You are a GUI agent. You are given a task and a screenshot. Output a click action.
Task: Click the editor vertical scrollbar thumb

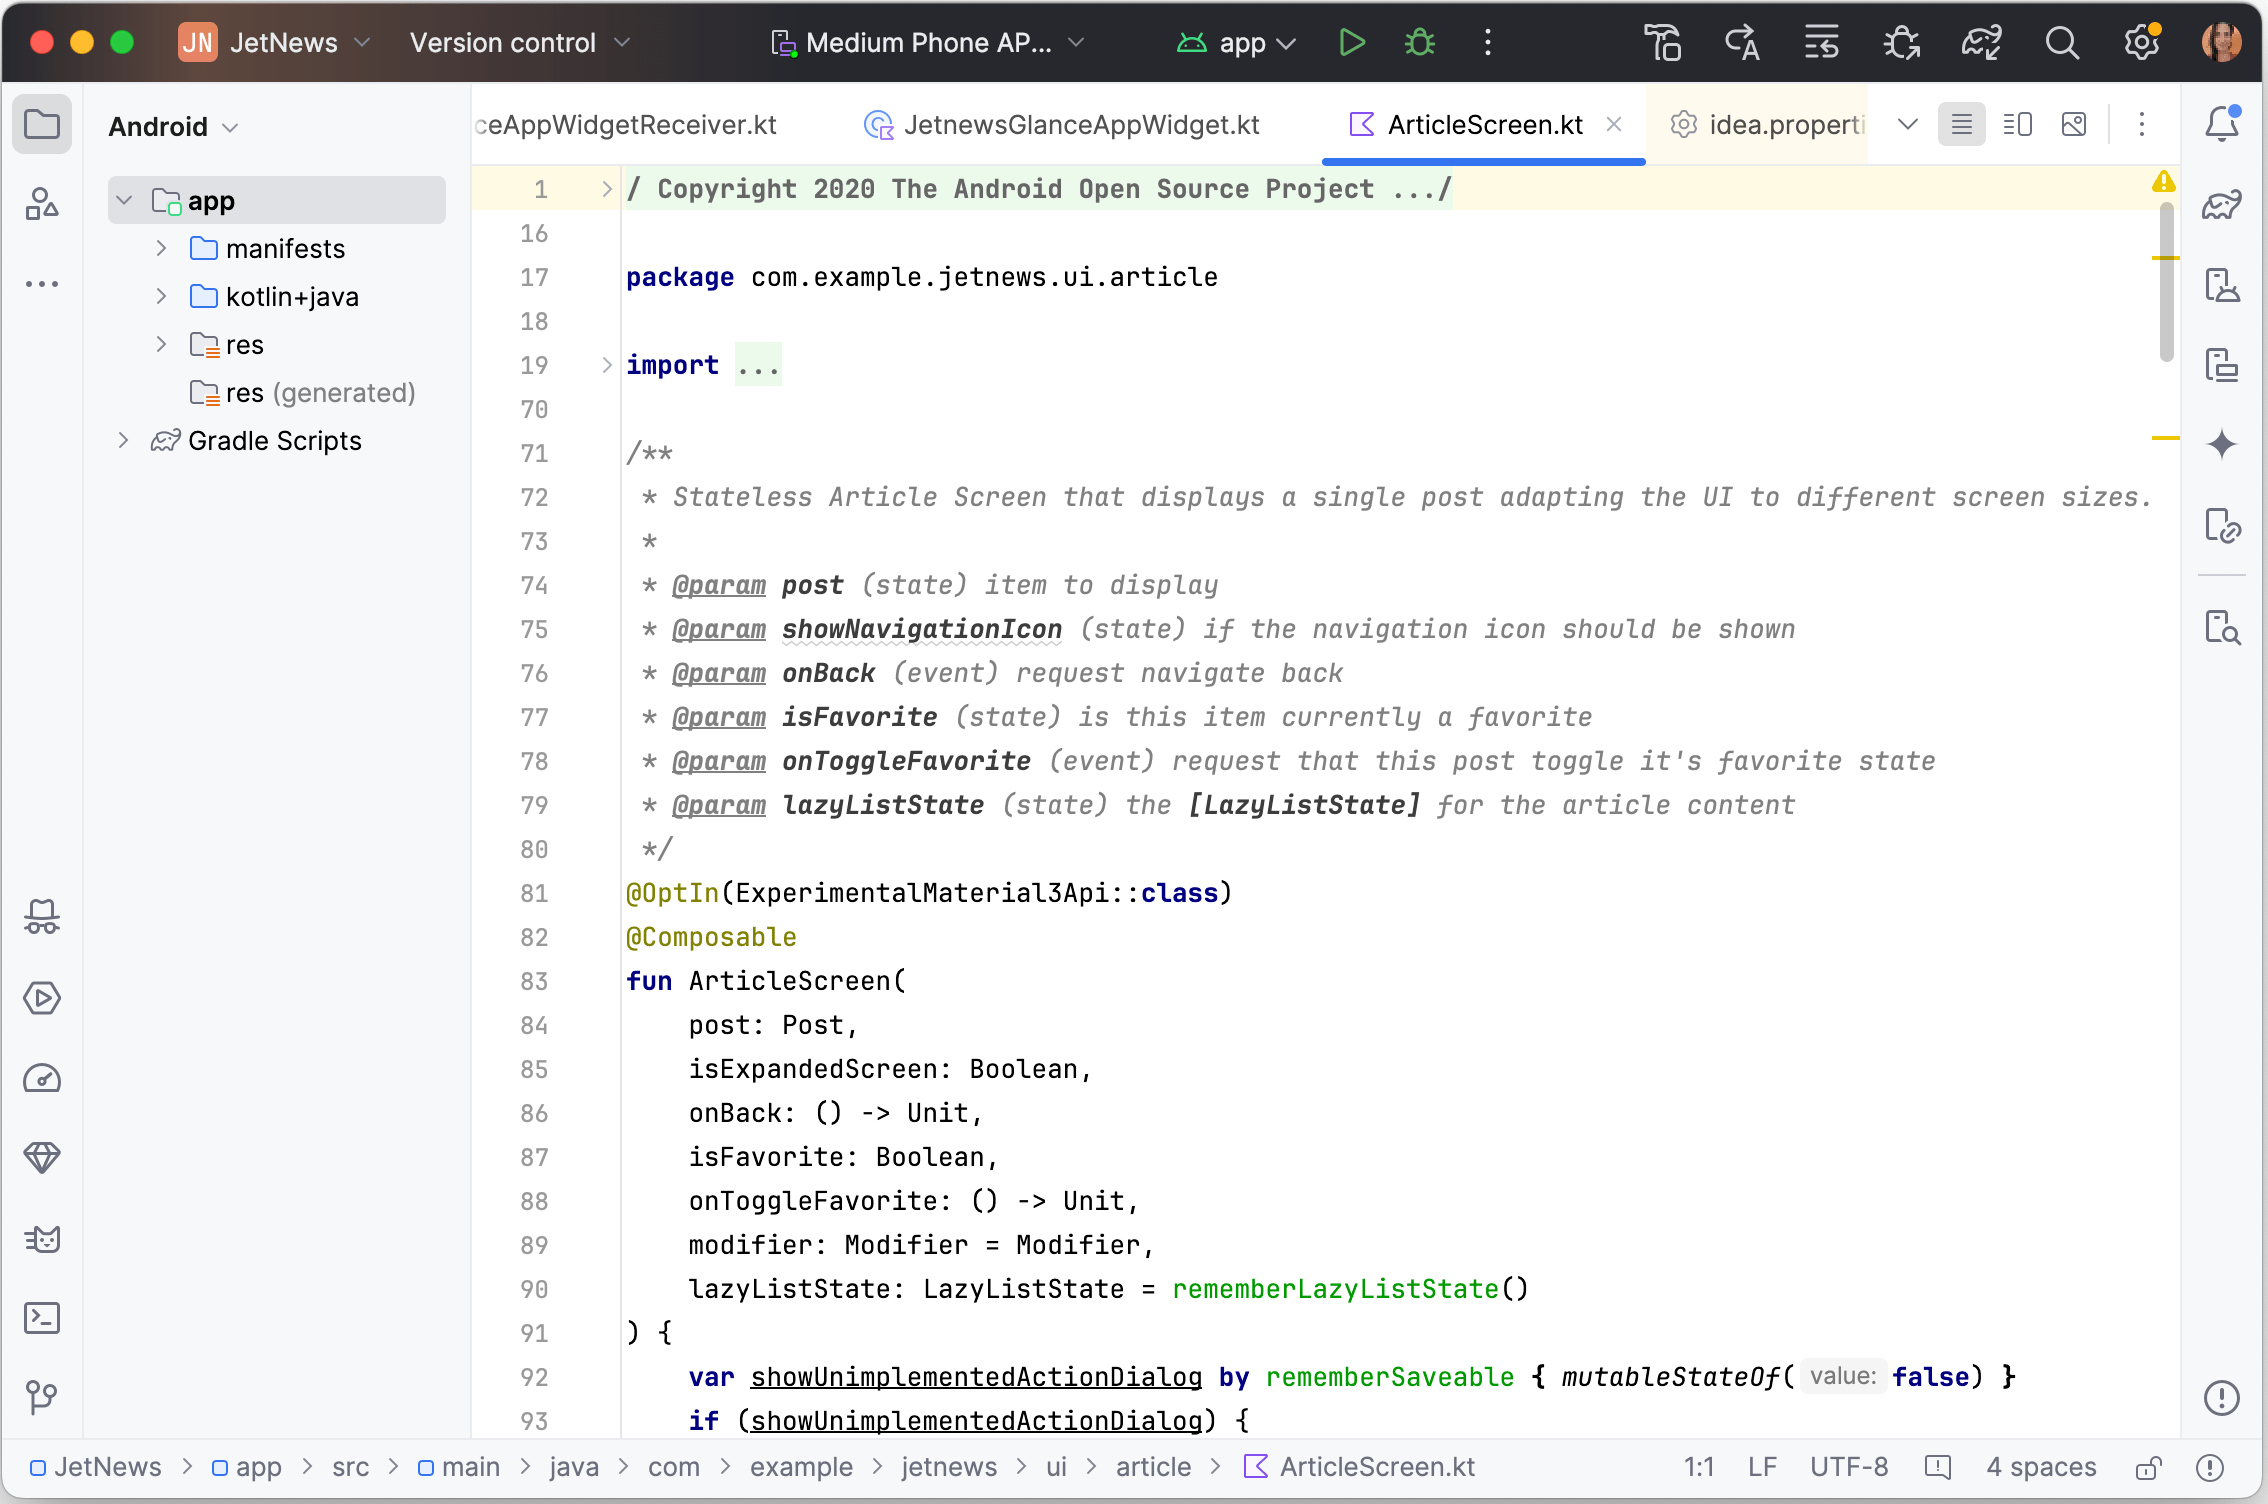2166,280
